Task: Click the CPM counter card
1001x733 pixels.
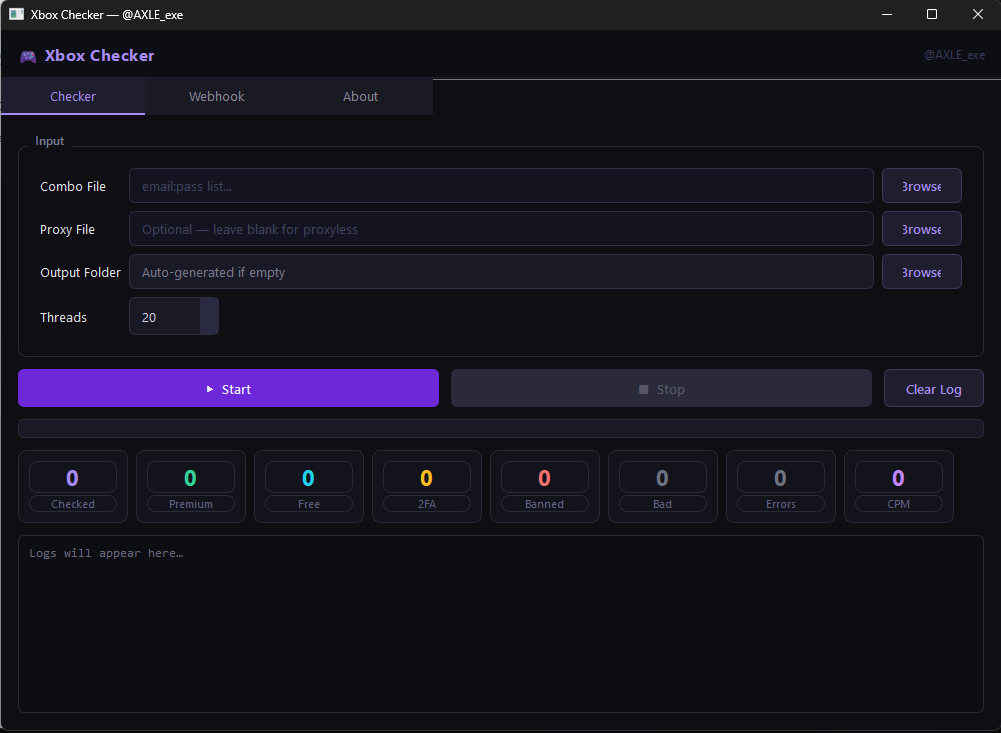Action: point(899,487)
